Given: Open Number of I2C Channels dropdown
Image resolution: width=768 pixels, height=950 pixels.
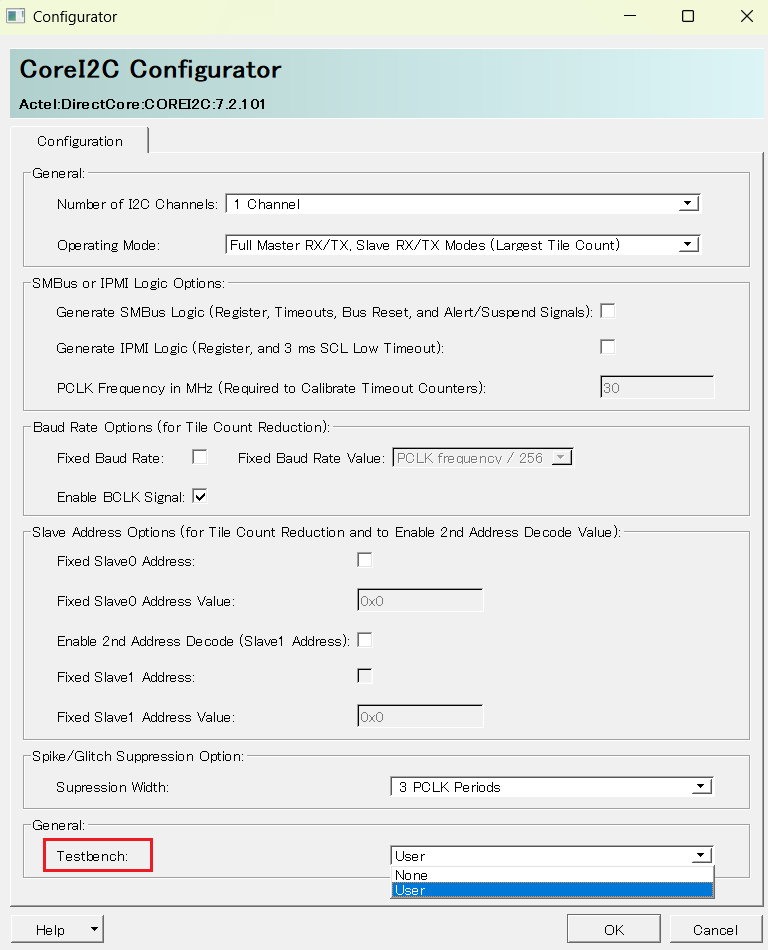Looking at the screenshot, I should 688,204.
